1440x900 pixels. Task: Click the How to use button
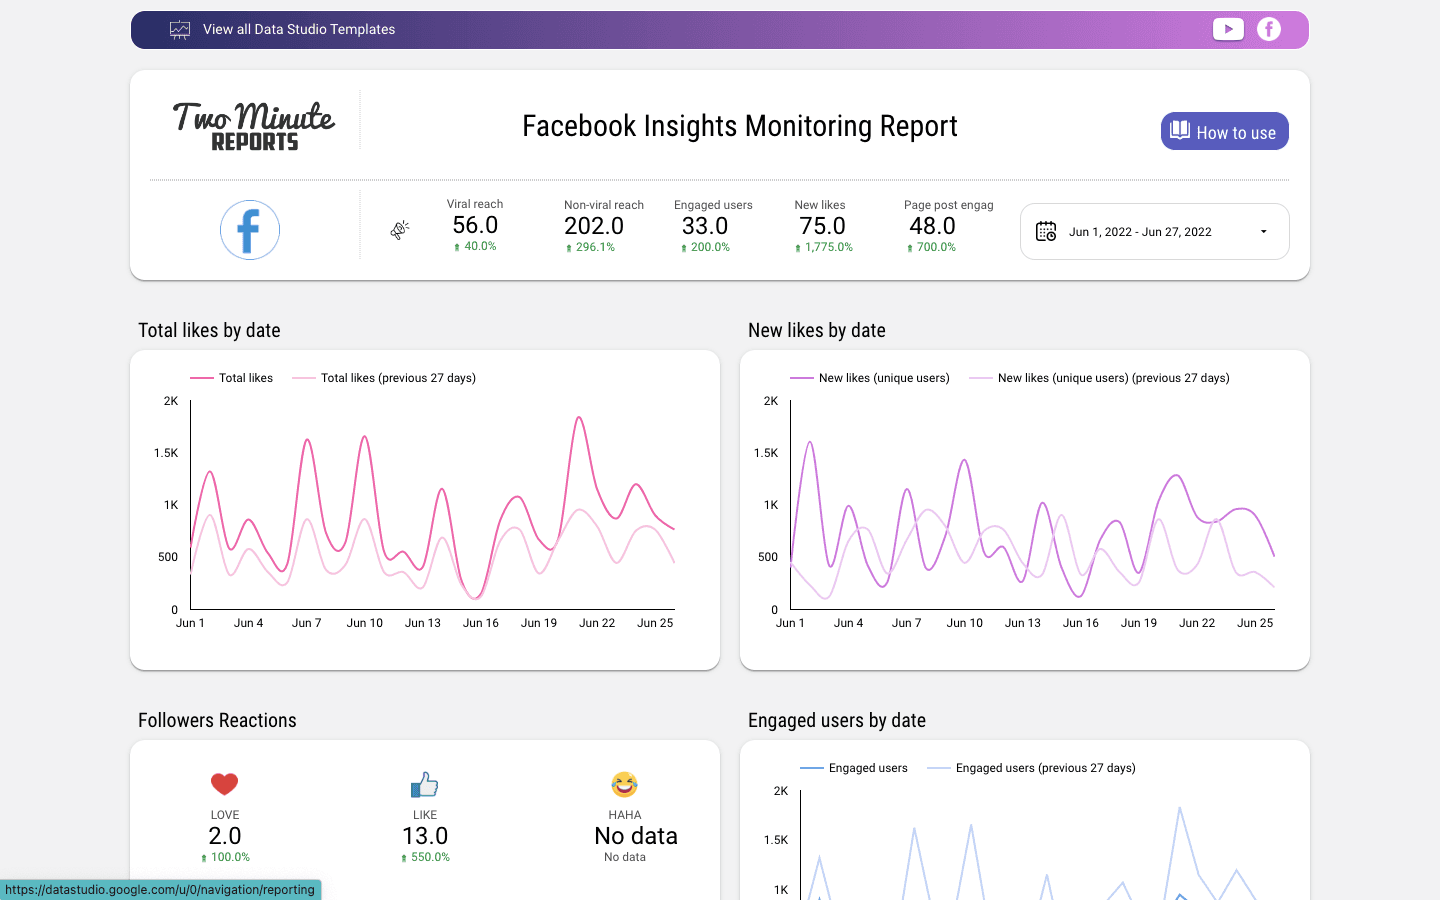(x=1224, y=130)
